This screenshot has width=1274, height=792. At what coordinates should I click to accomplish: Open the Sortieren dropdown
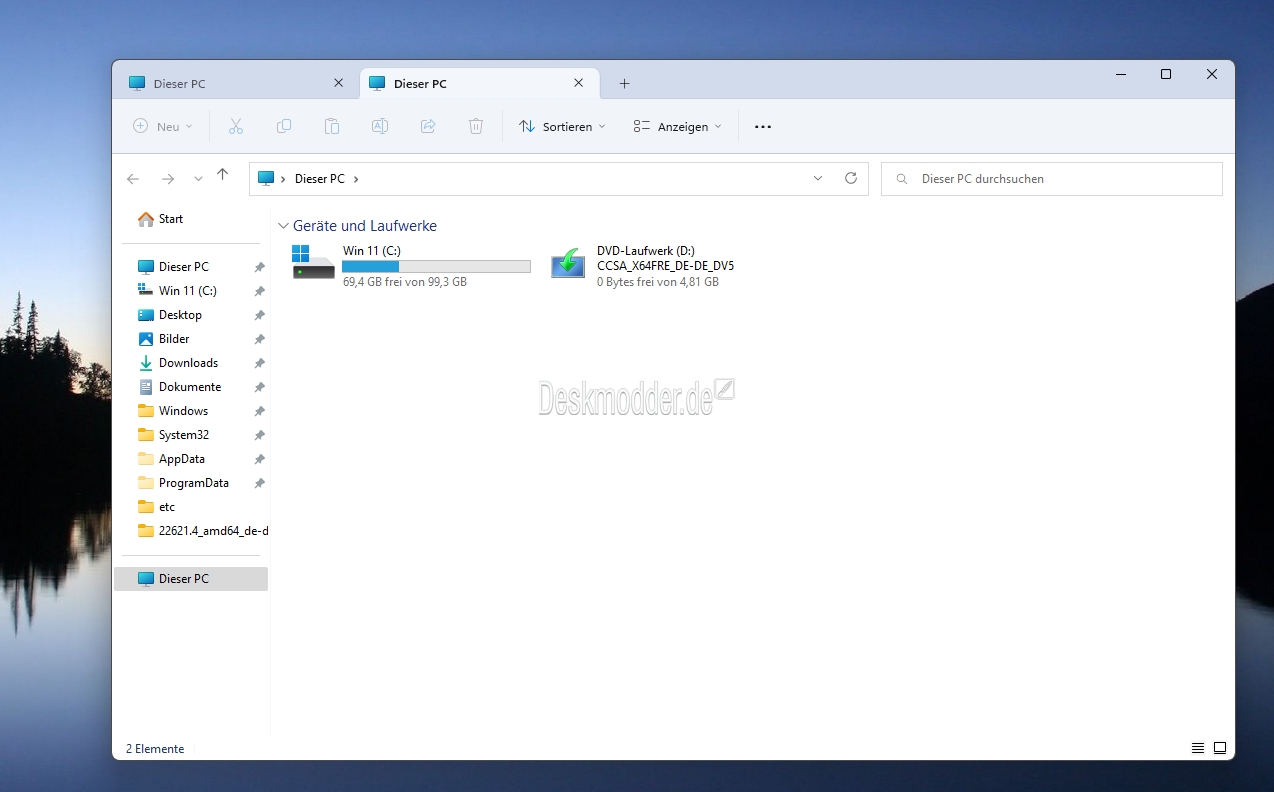click(563, 126)
